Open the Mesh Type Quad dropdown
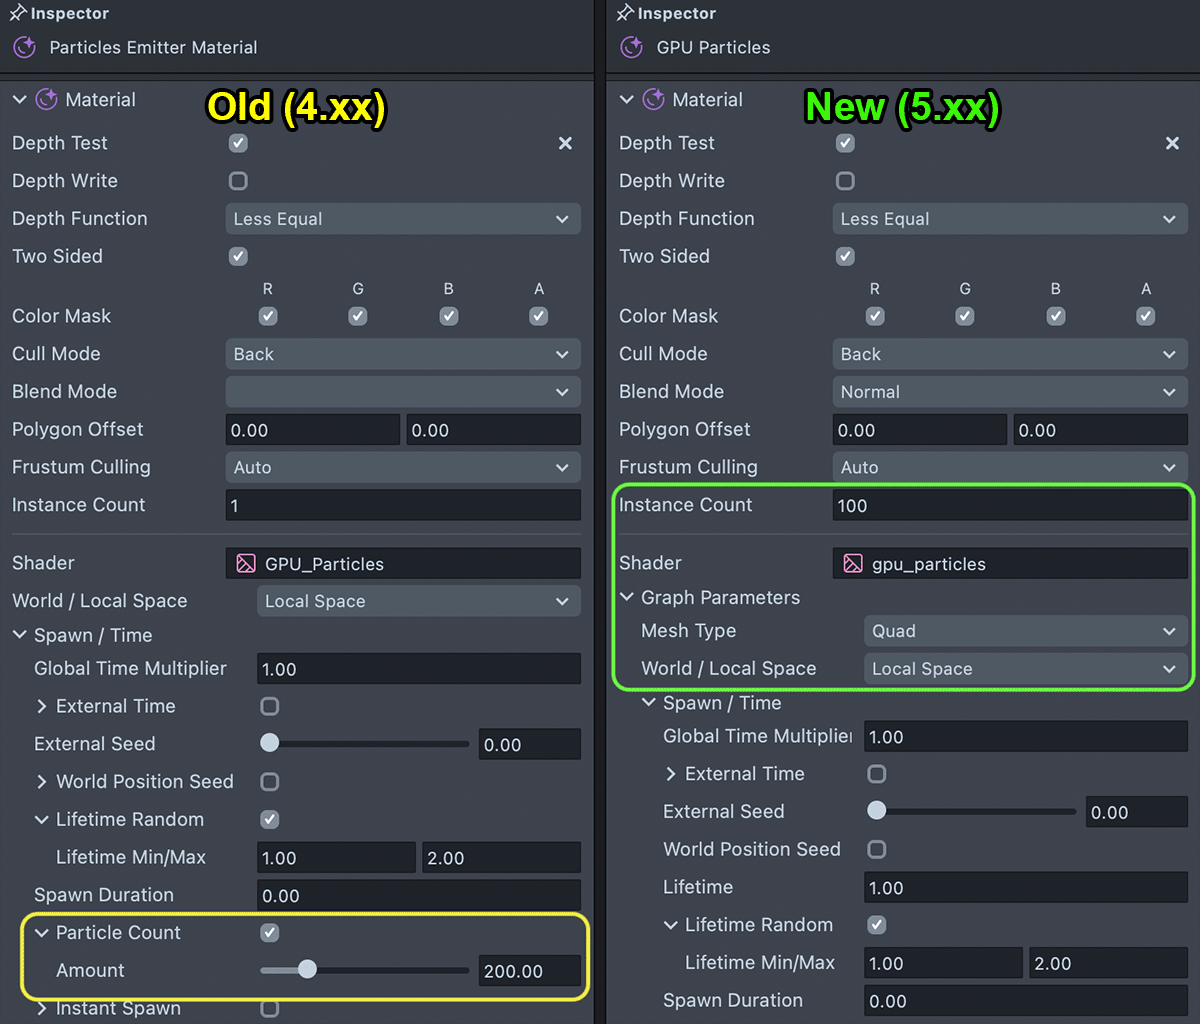This screenshot has height=1024, width=1200. coord(1024,631)
